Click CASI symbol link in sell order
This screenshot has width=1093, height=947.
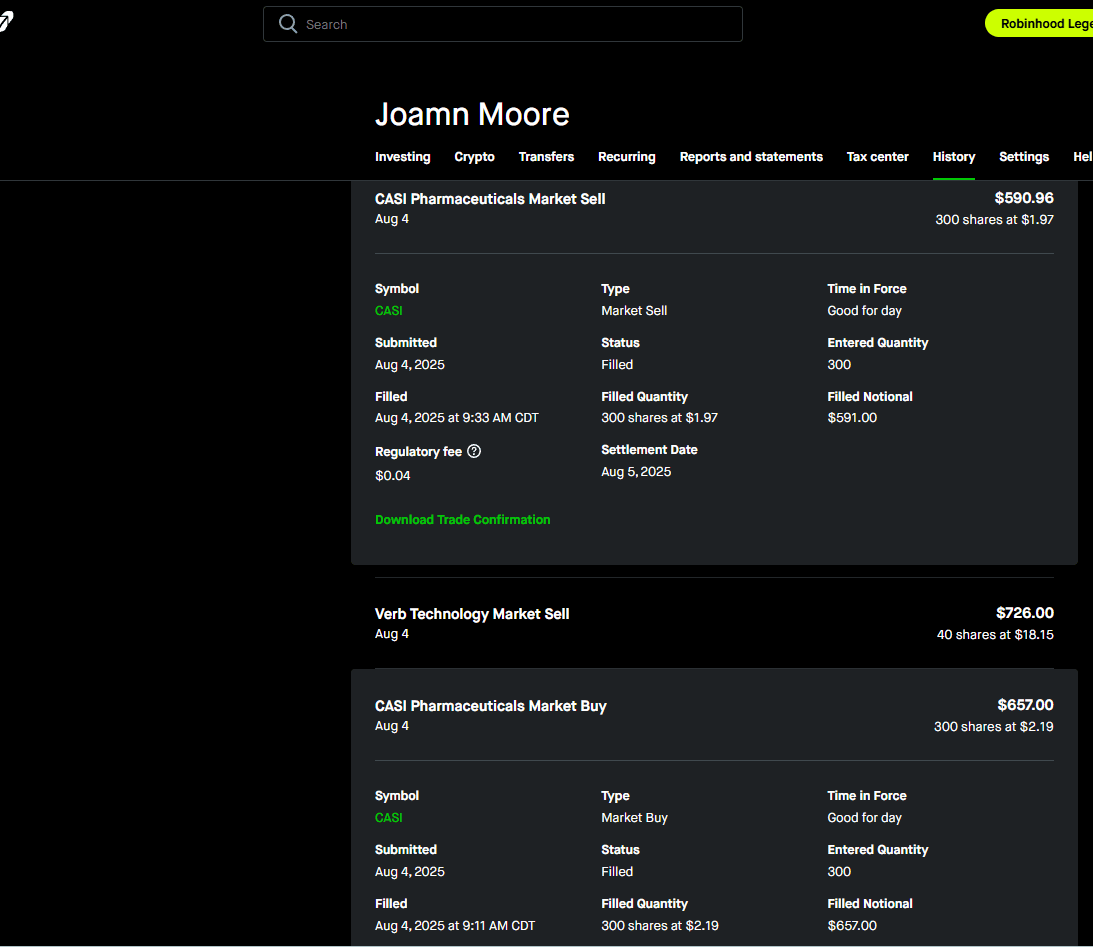(388, 311)
